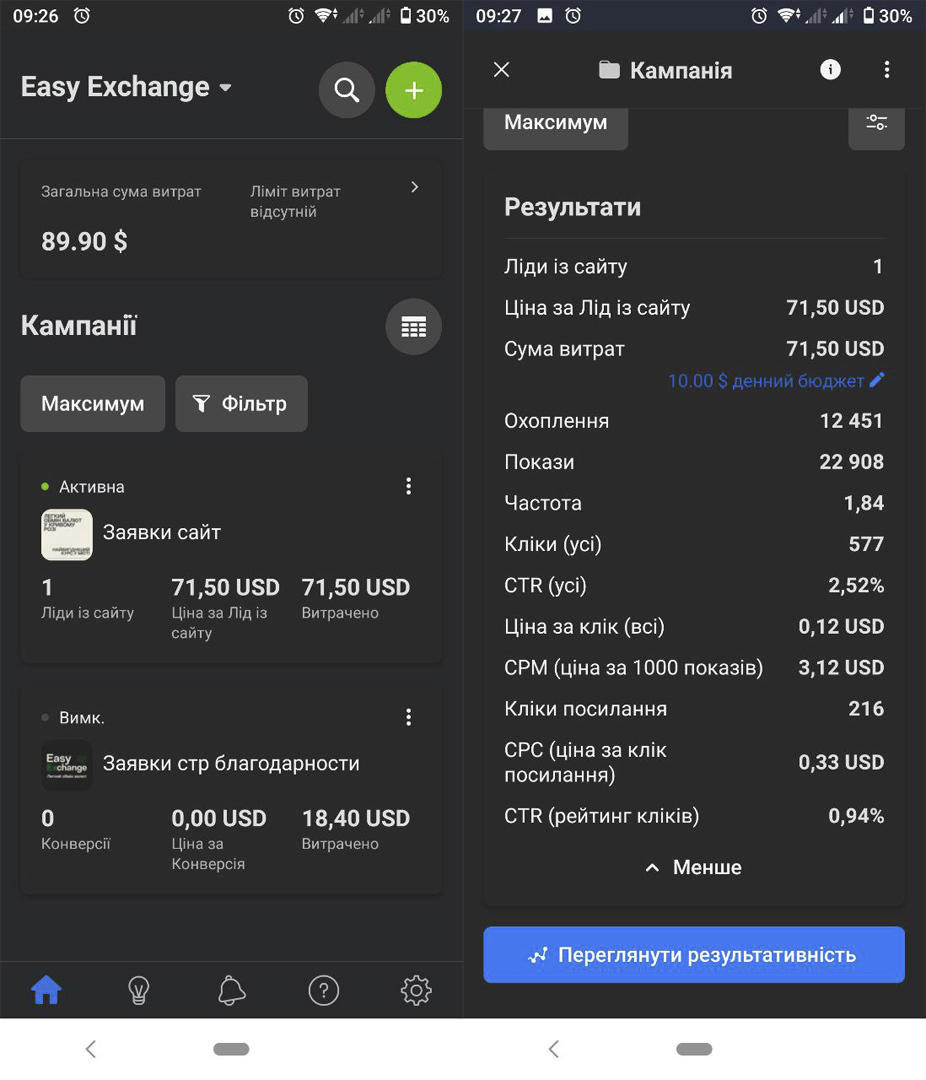This screenshot has height=1080, width=926.
Task: Tap the green plus create button
Action: [413, 90]
